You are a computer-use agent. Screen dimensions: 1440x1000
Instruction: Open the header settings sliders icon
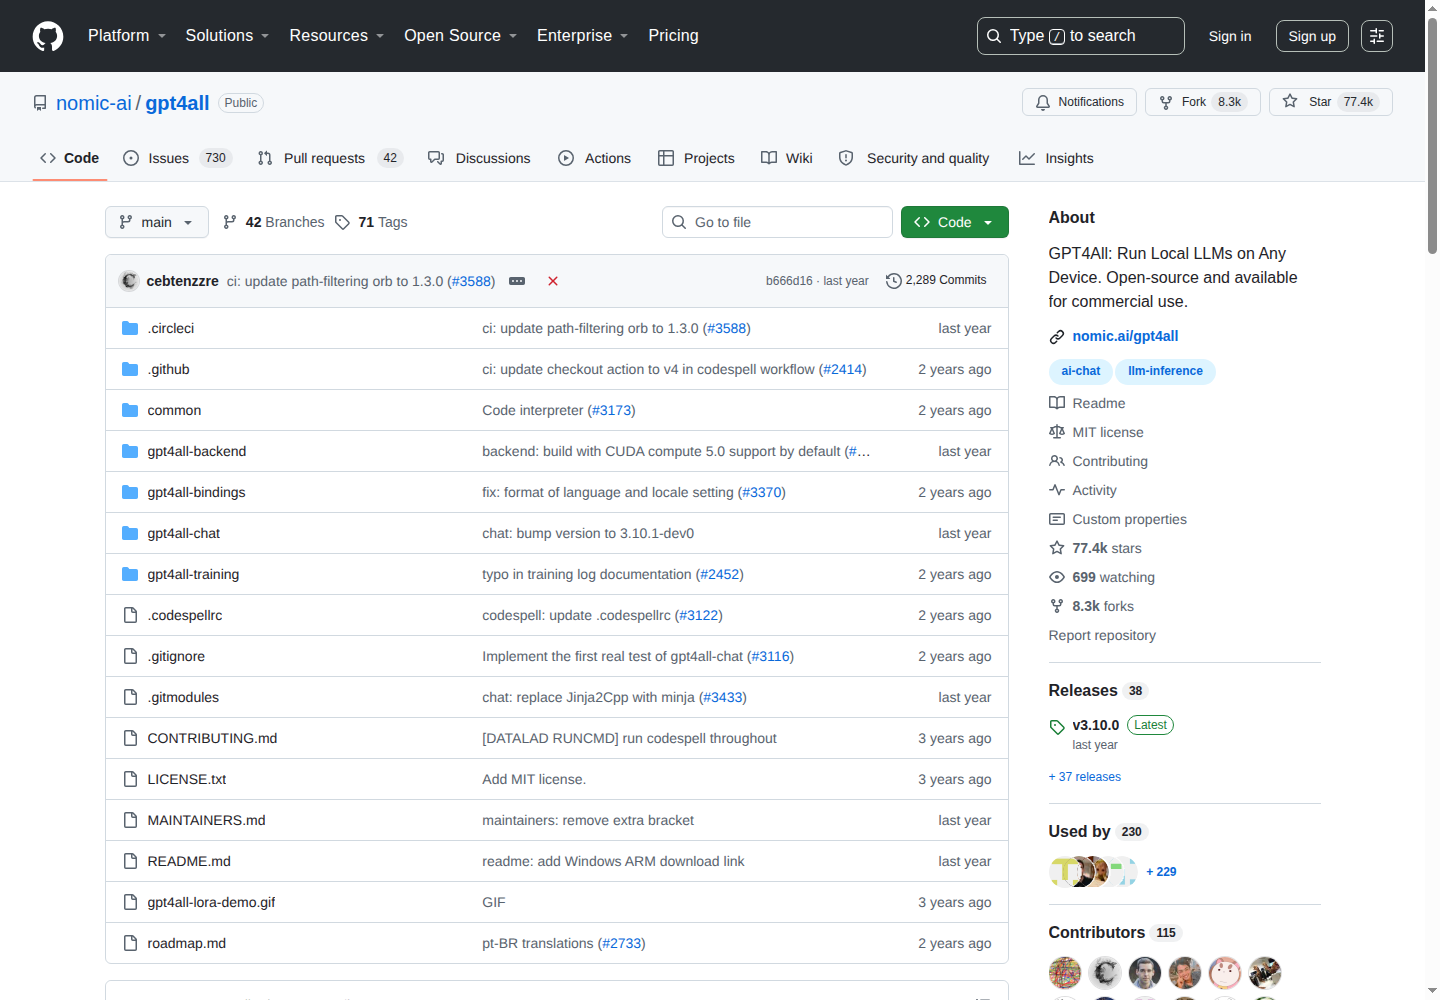click(1377, 36)
